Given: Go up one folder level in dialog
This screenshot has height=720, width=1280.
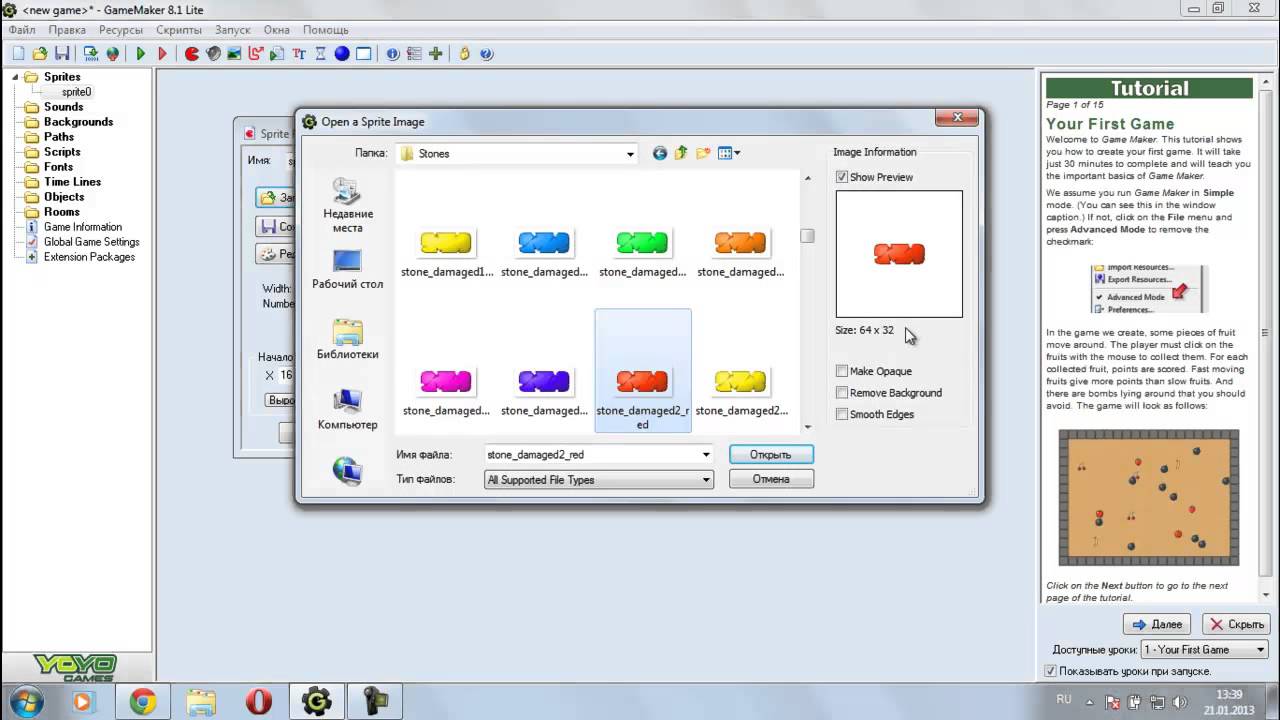Looking at the screenshot, I should (x=681, y=153).
